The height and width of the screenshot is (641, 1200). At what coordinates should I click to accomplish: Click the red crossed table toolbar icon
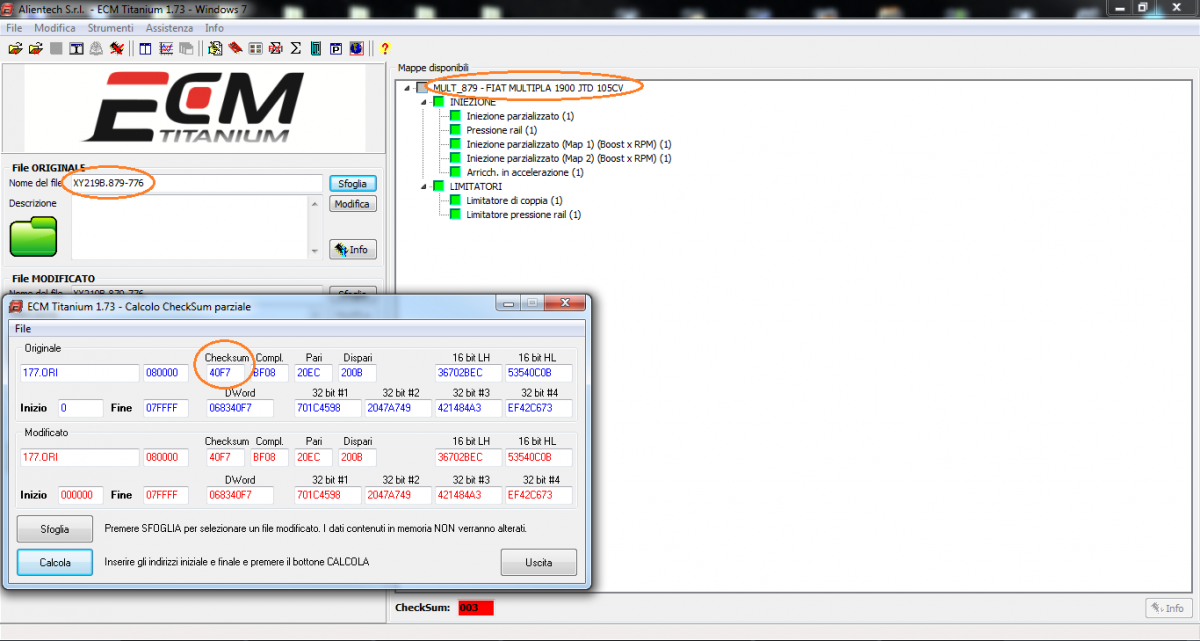[275, 48]
